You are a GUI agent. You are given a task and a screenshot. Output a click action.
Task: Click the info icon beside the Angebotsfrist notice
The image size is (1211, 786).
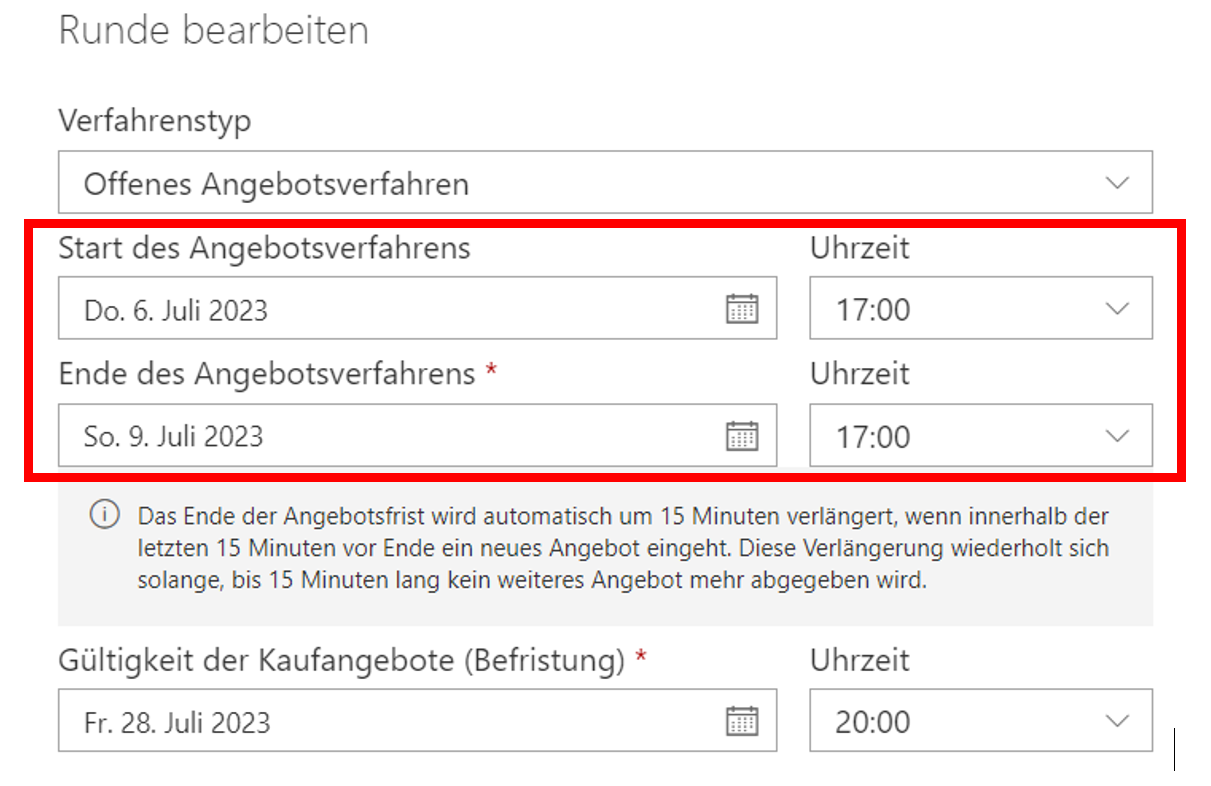pyautogui.click(x=104, y=516)
